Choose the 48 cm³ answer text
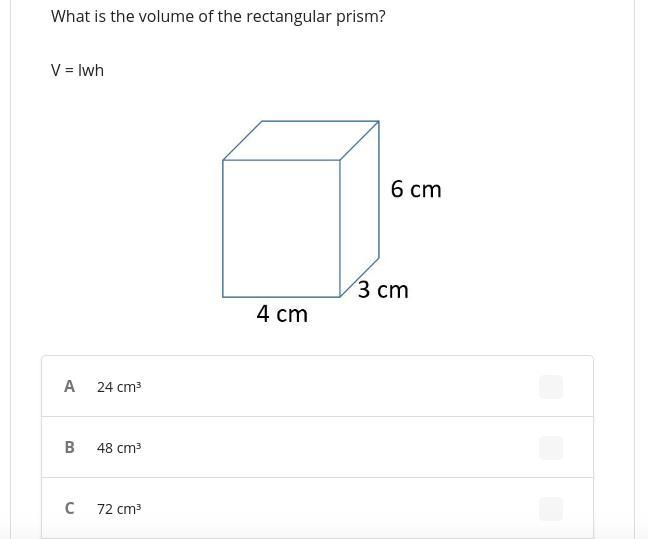Viewport: 648px width, 539px height. 119,448
